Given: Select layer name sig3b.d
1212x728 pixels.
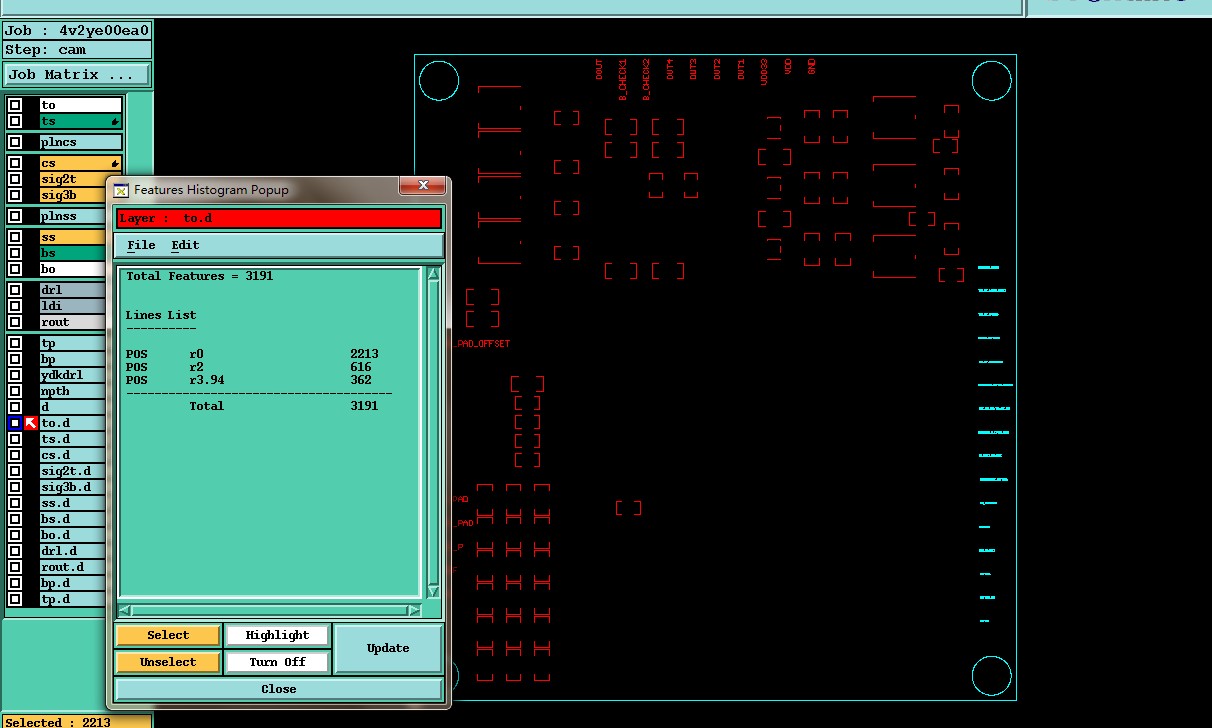Looking at the screenshot, I should click(x=73, y=487).
